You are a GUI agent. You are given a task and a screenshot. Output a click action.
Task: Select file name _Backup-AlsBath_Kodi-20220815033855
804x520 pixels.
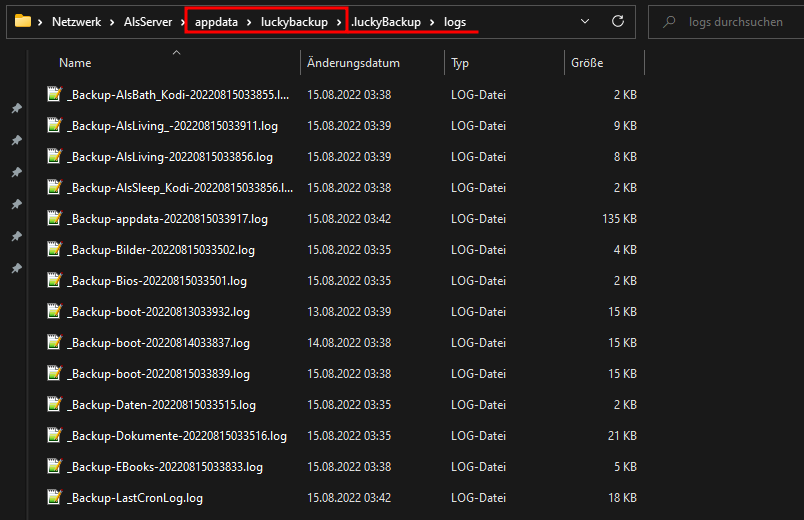pyautogui.click(x=178, y=95)
